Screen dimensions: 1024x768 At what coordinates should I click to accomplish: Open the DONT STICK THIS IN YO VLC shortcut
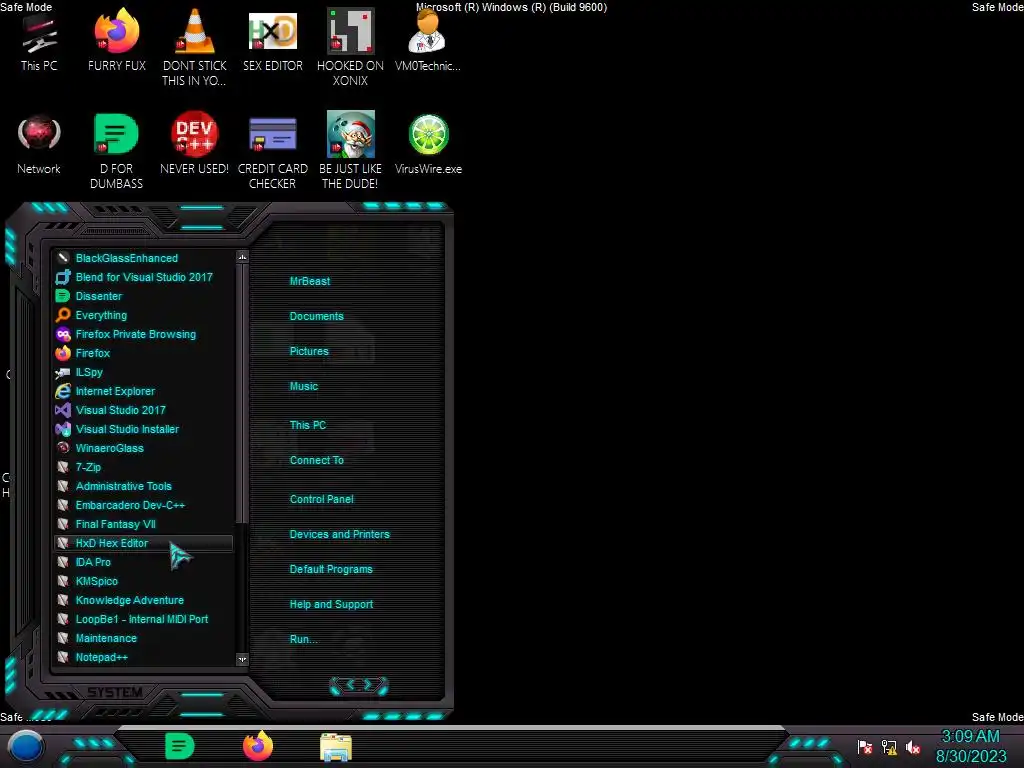pyautogui.click(x=194, y=47)
